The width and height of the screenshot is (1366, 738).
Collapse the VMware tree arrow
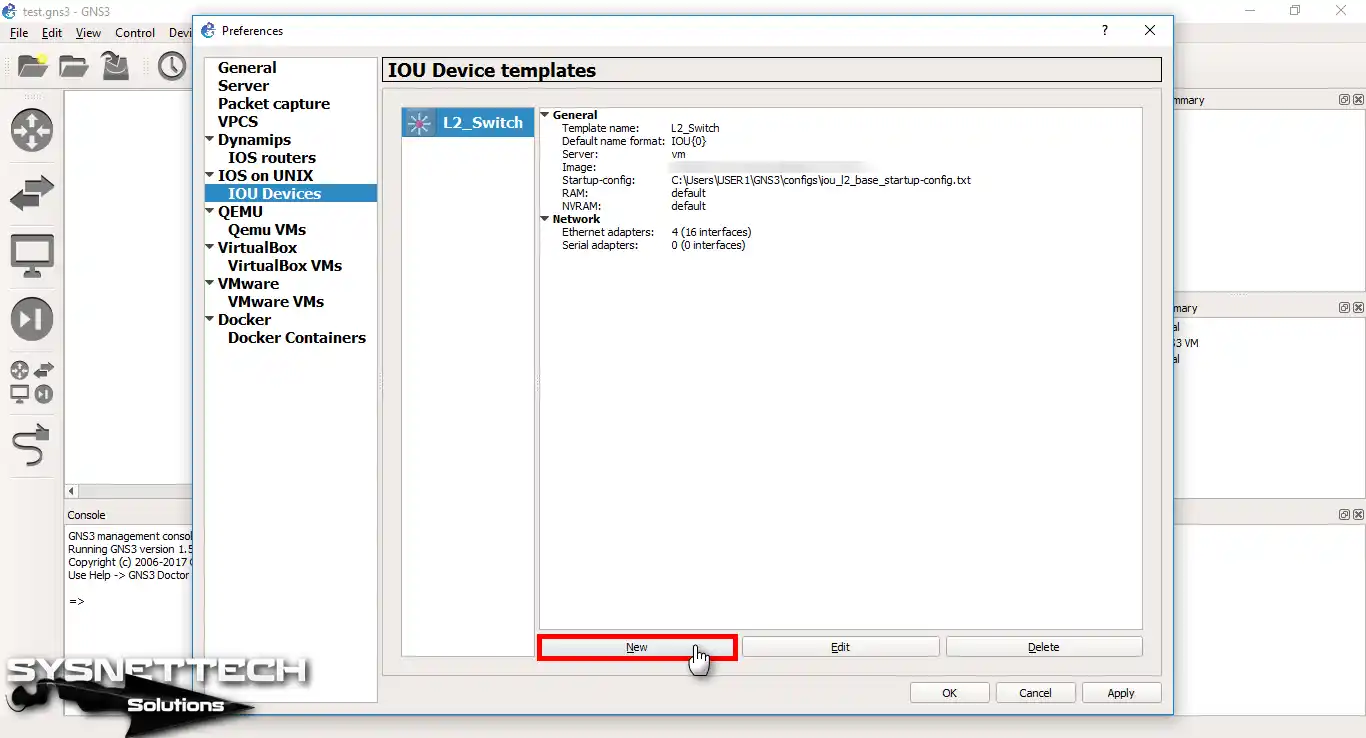click(210, 284)
